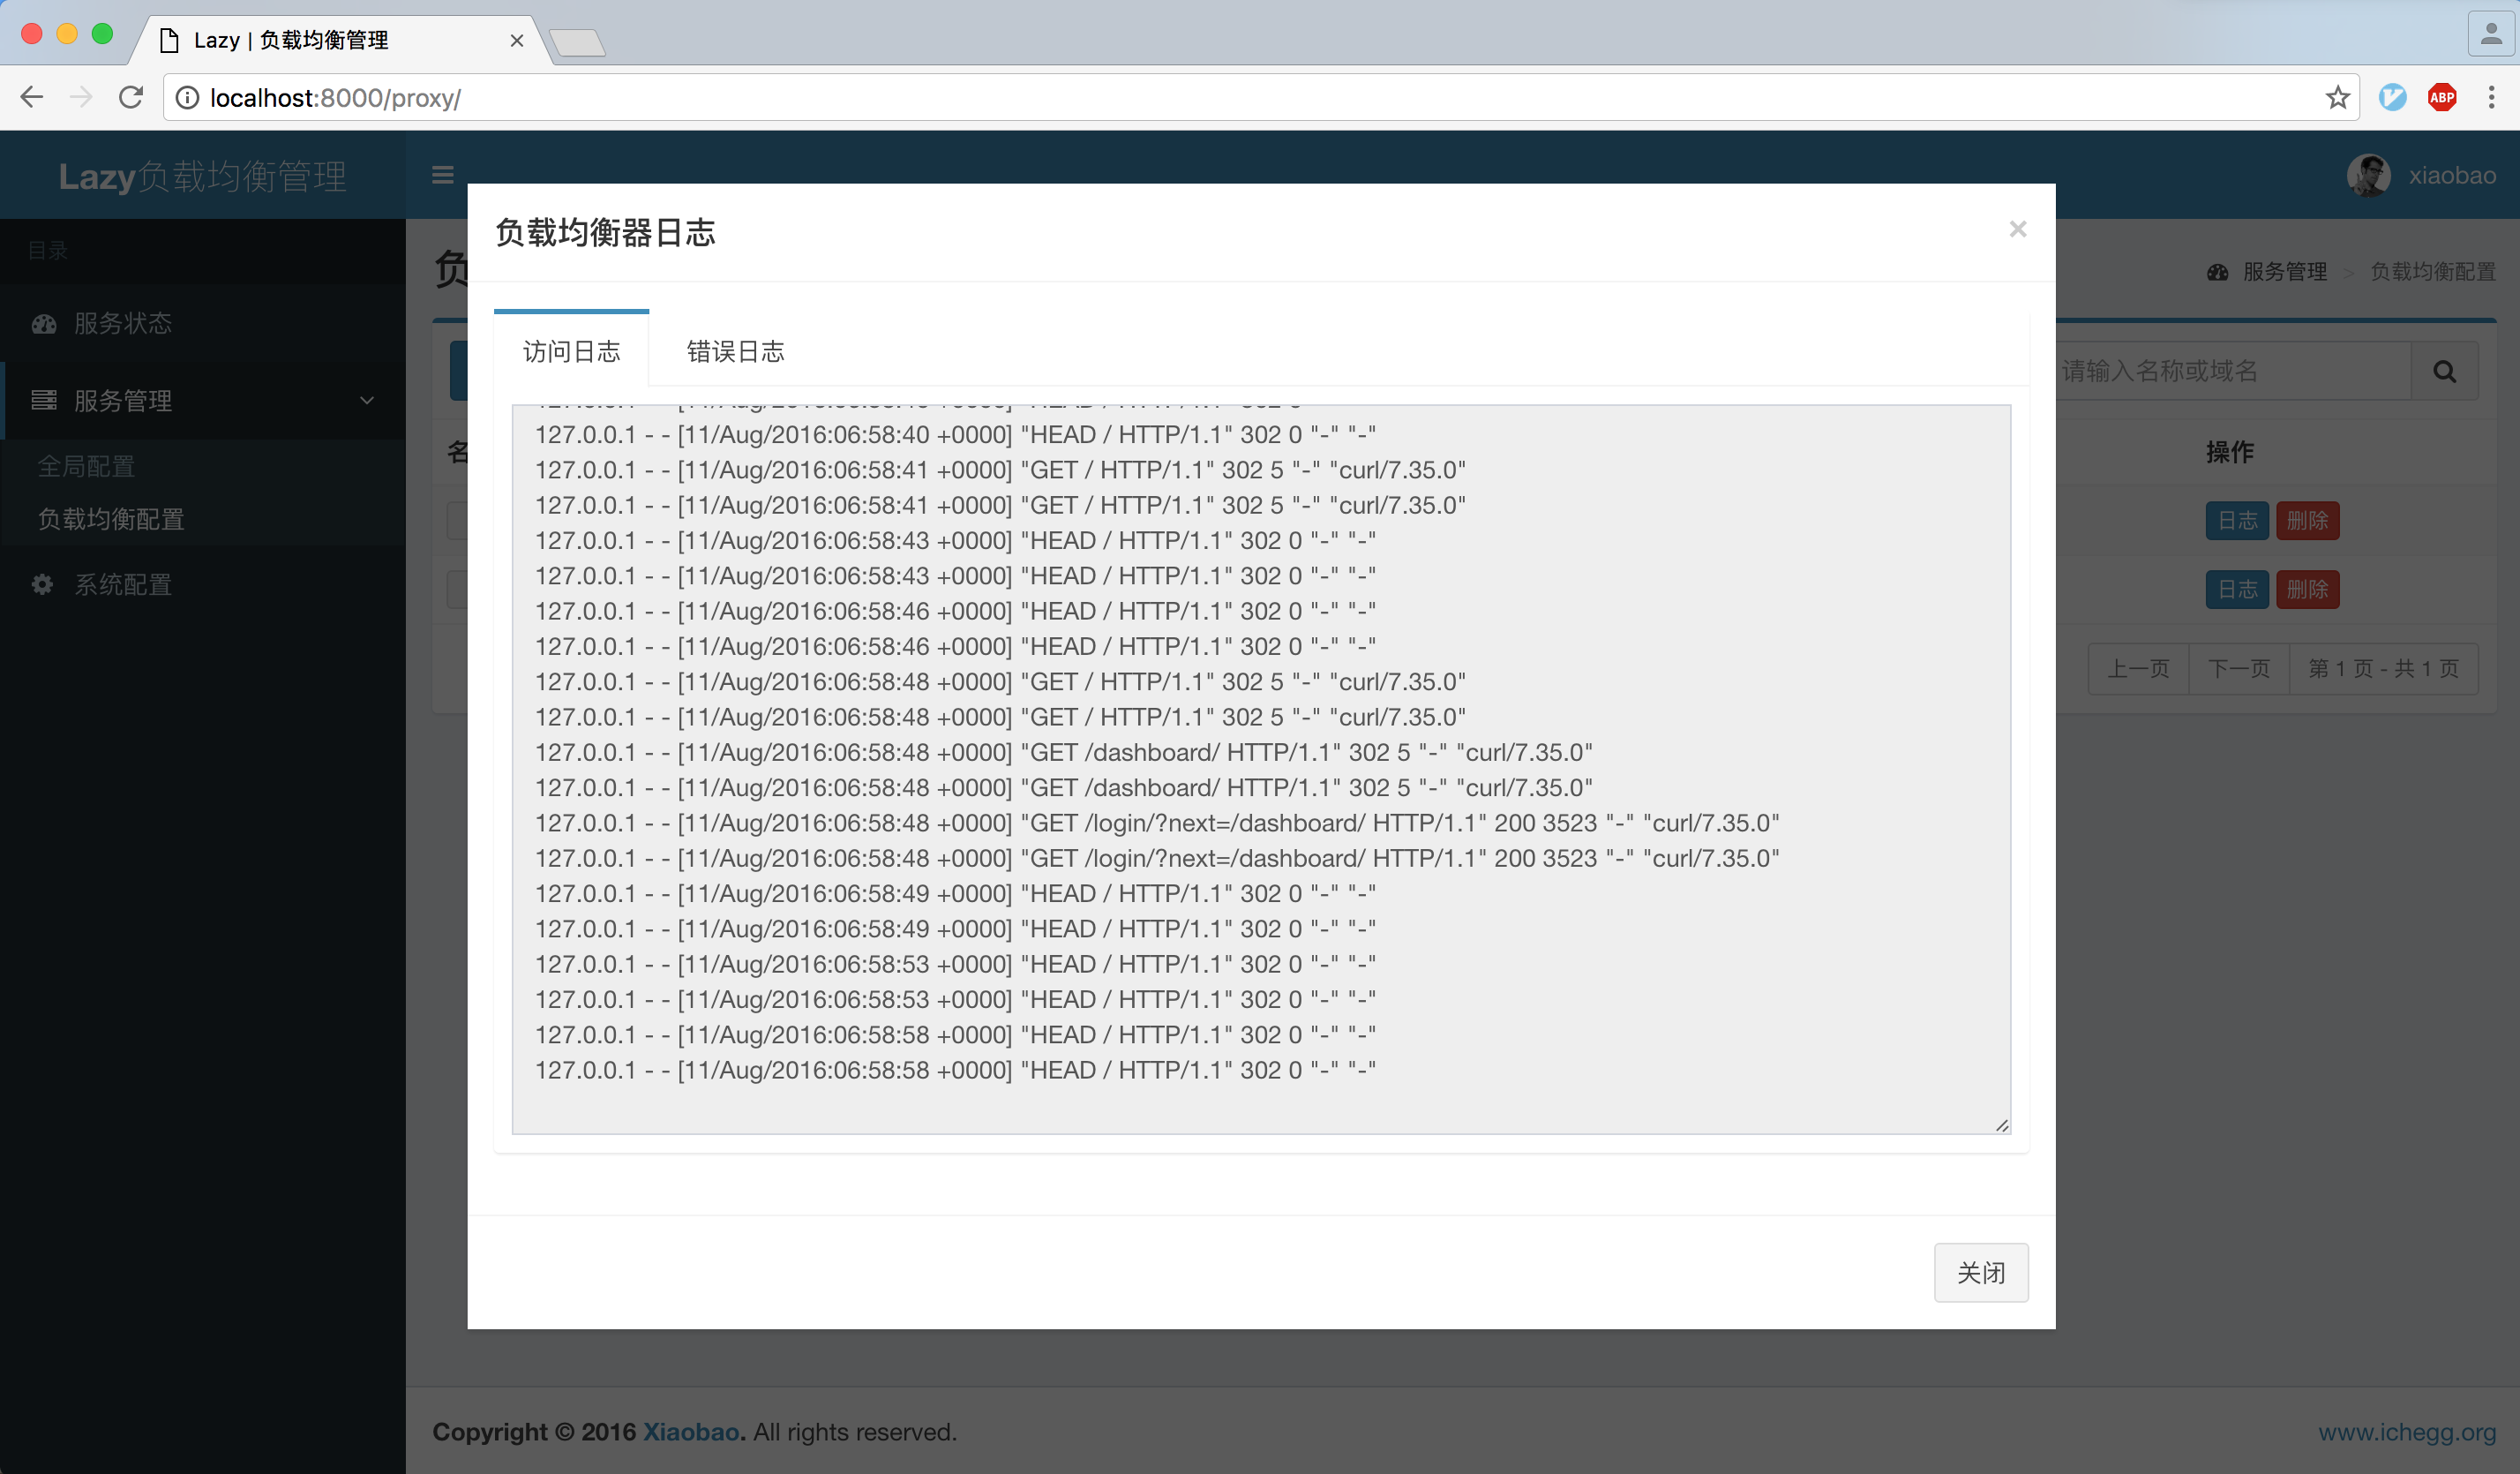Open the xiaobao user menu

[2421, 176]
